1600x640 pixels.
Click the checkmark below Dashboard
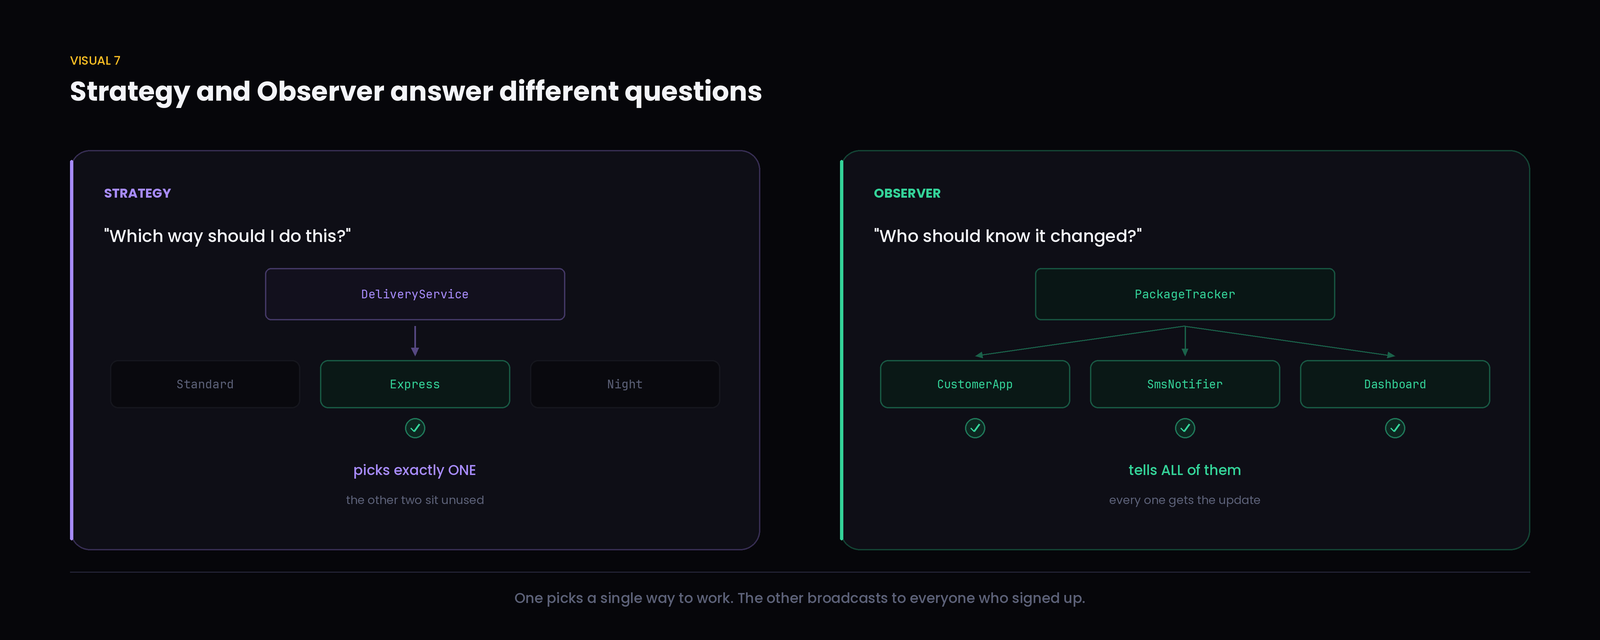click(x=1395, y=428)
